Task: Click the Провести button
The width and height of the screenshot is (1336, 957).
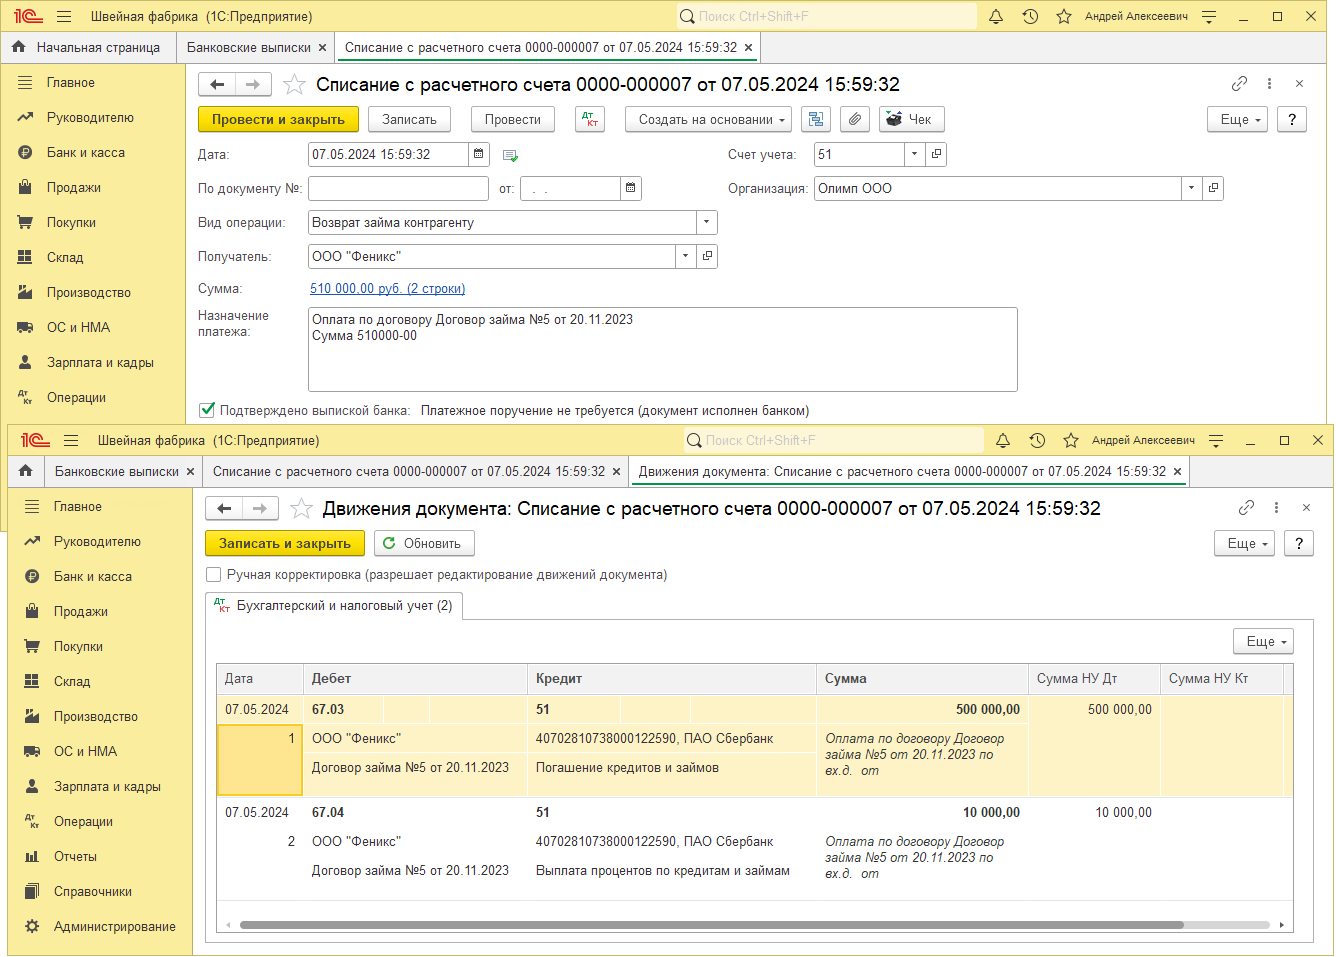Action: [513, 119]
